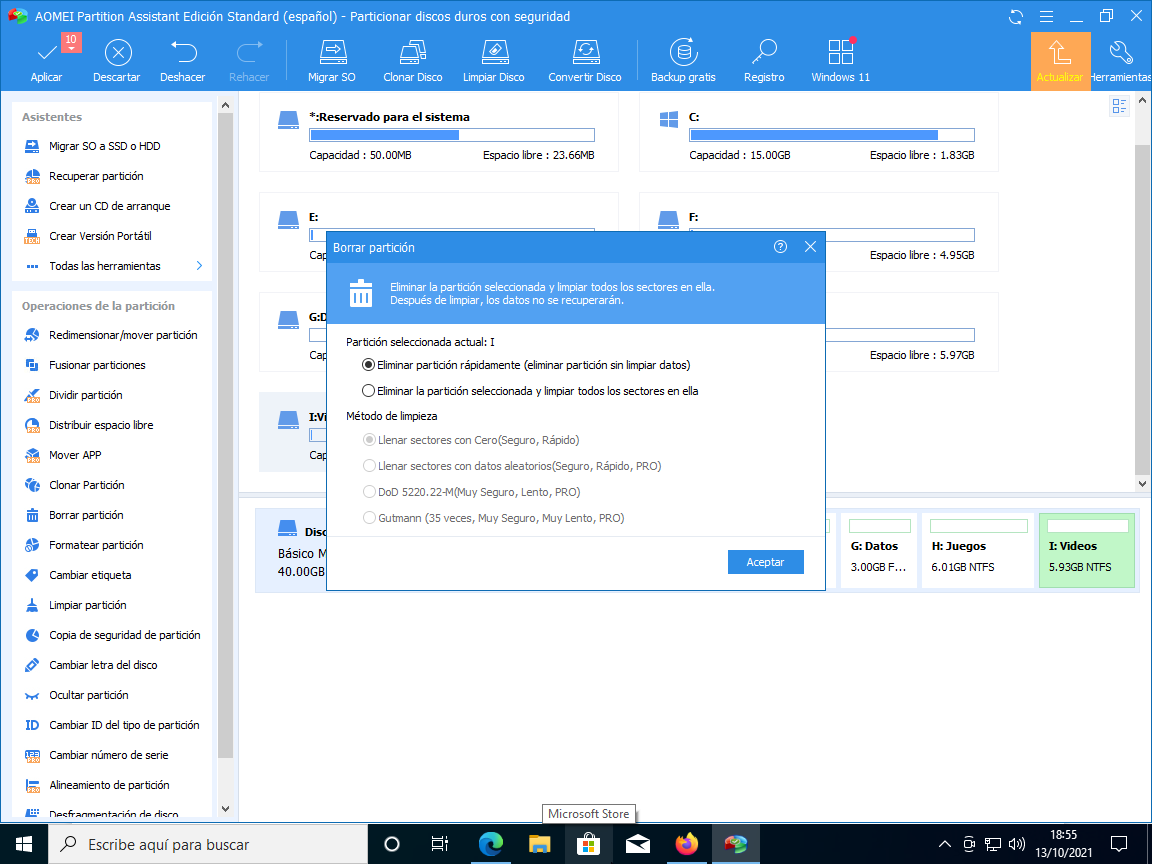1152x864 pixels.
Task: Open Recuperar partición wizard
Action: click(x=96, y=176)
